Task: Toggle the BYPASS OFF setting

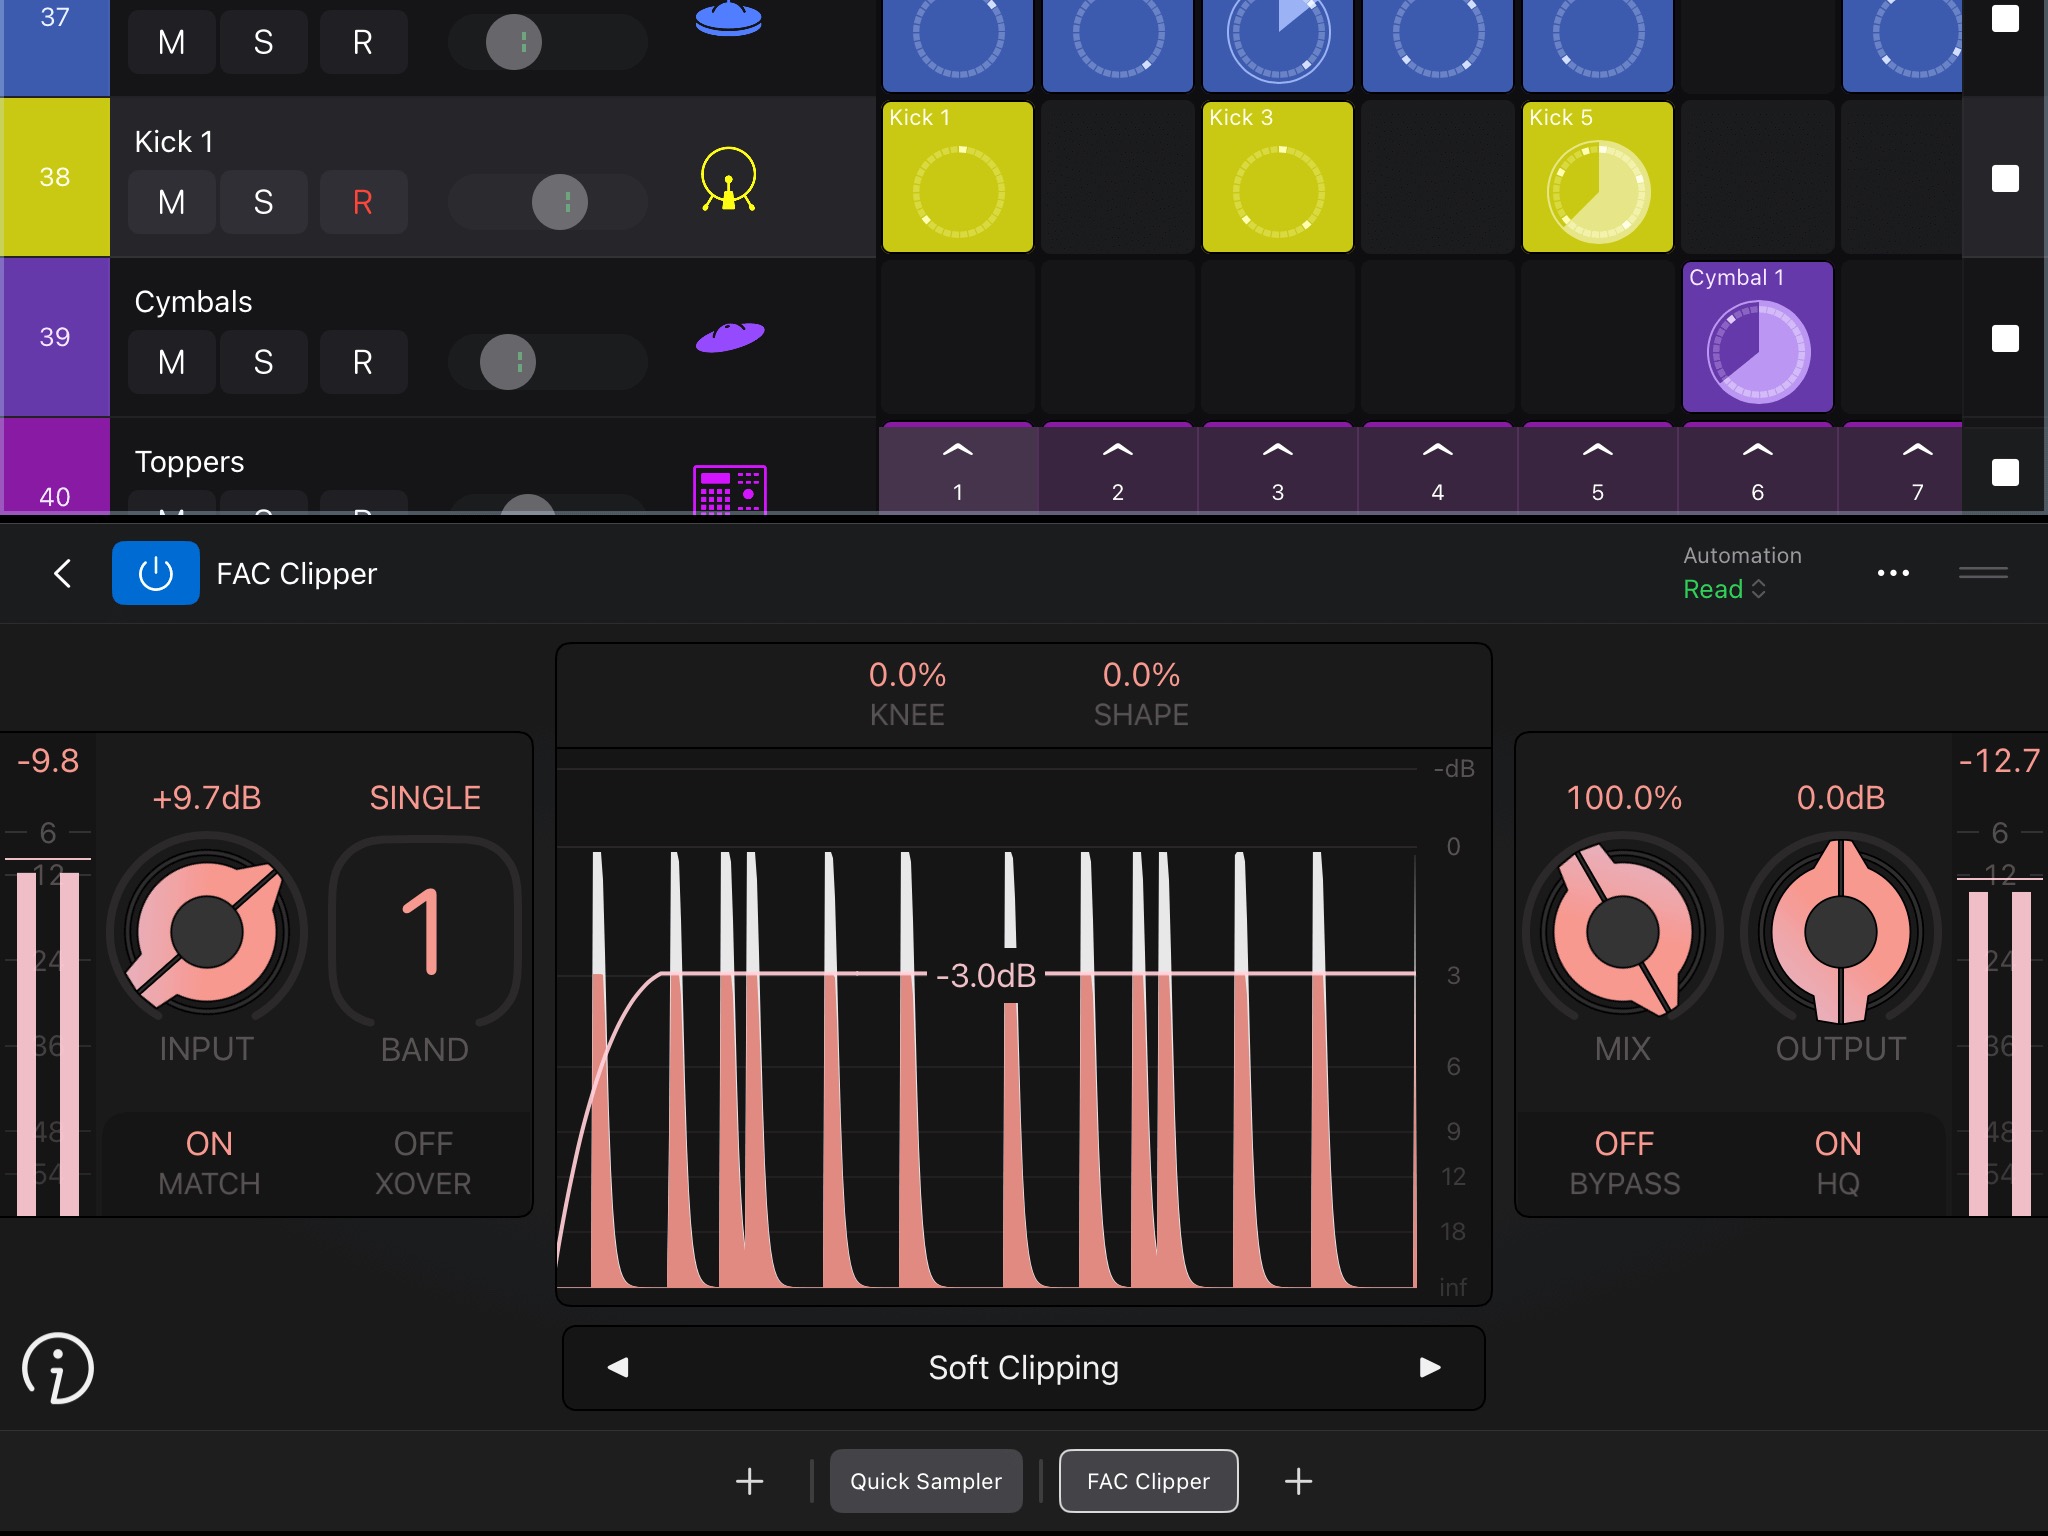Action: 1624,1163
